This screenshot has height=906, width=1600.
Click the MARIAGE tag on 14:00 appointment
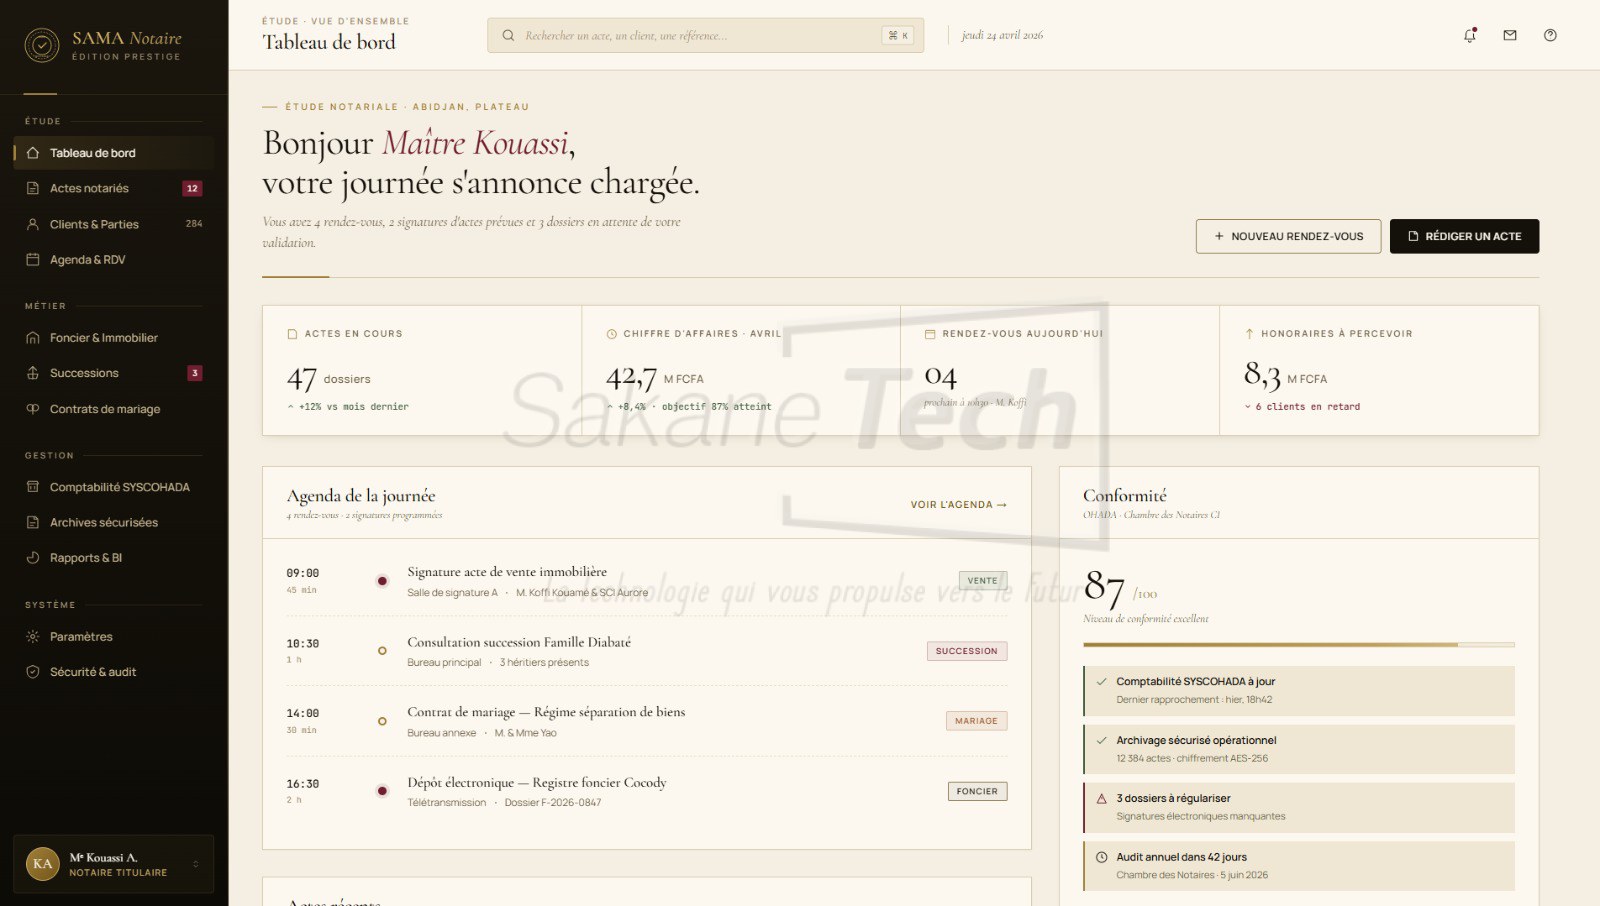(x=976, y=721)
